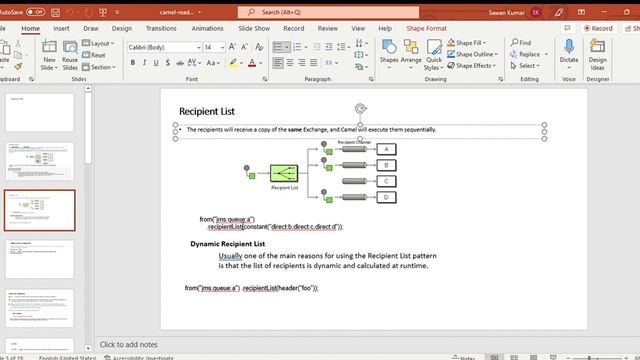Expand the Shape Outline dropdown
Image resolution: width=640 pixels, height=360 pixels.
pos(472,54)
